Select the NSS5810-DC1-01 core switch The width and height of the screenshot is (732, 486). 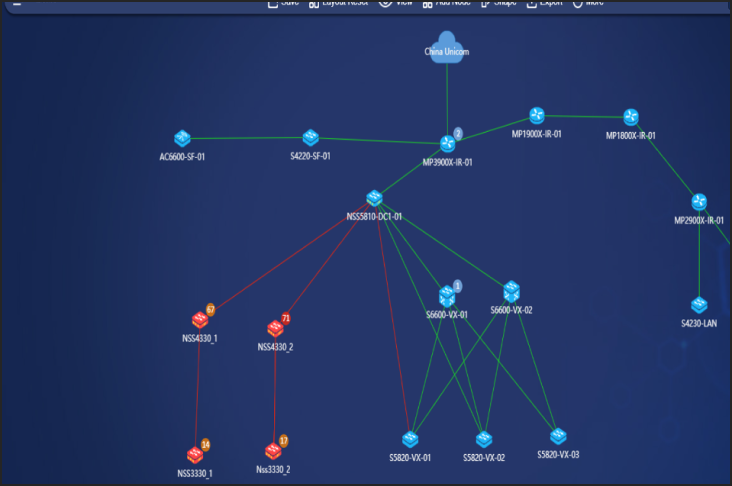coord(374,198)
